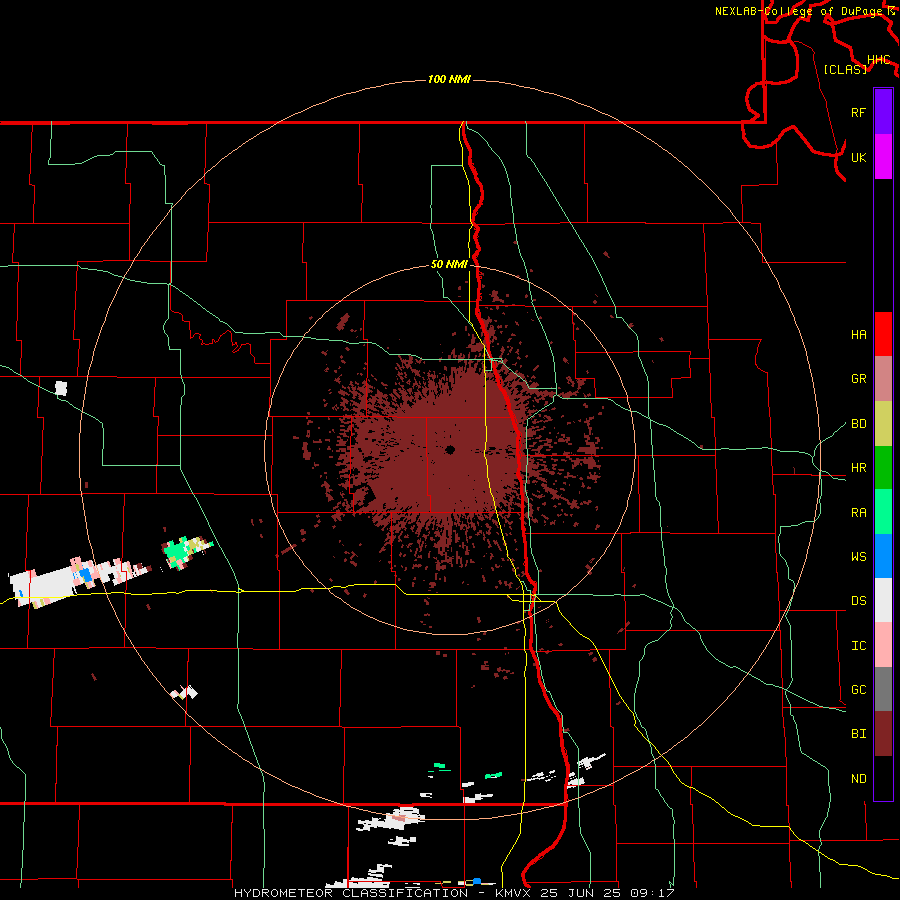Click the HA red color swatch in the legend

pyautogui.click(x=883, y=334)
